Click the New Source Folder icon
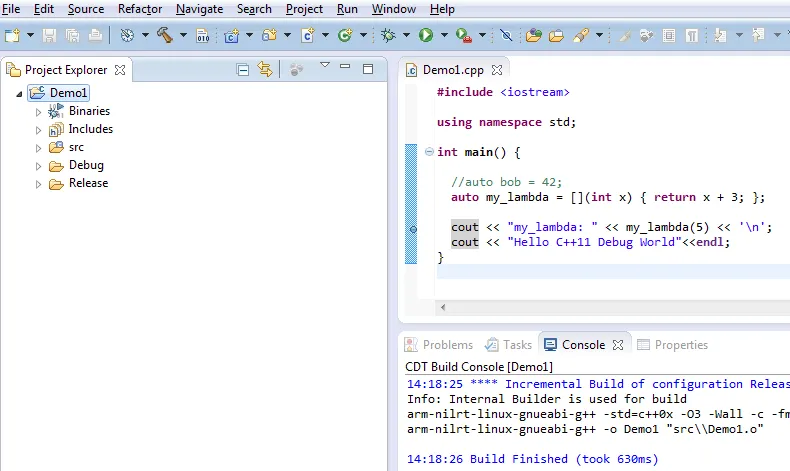The image size is (790, 471). coord(270,35)
